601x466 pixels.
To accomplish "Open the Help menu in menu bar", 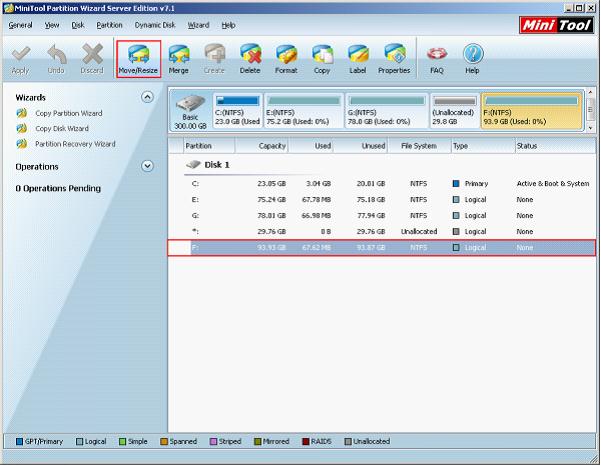I will 228,25.
